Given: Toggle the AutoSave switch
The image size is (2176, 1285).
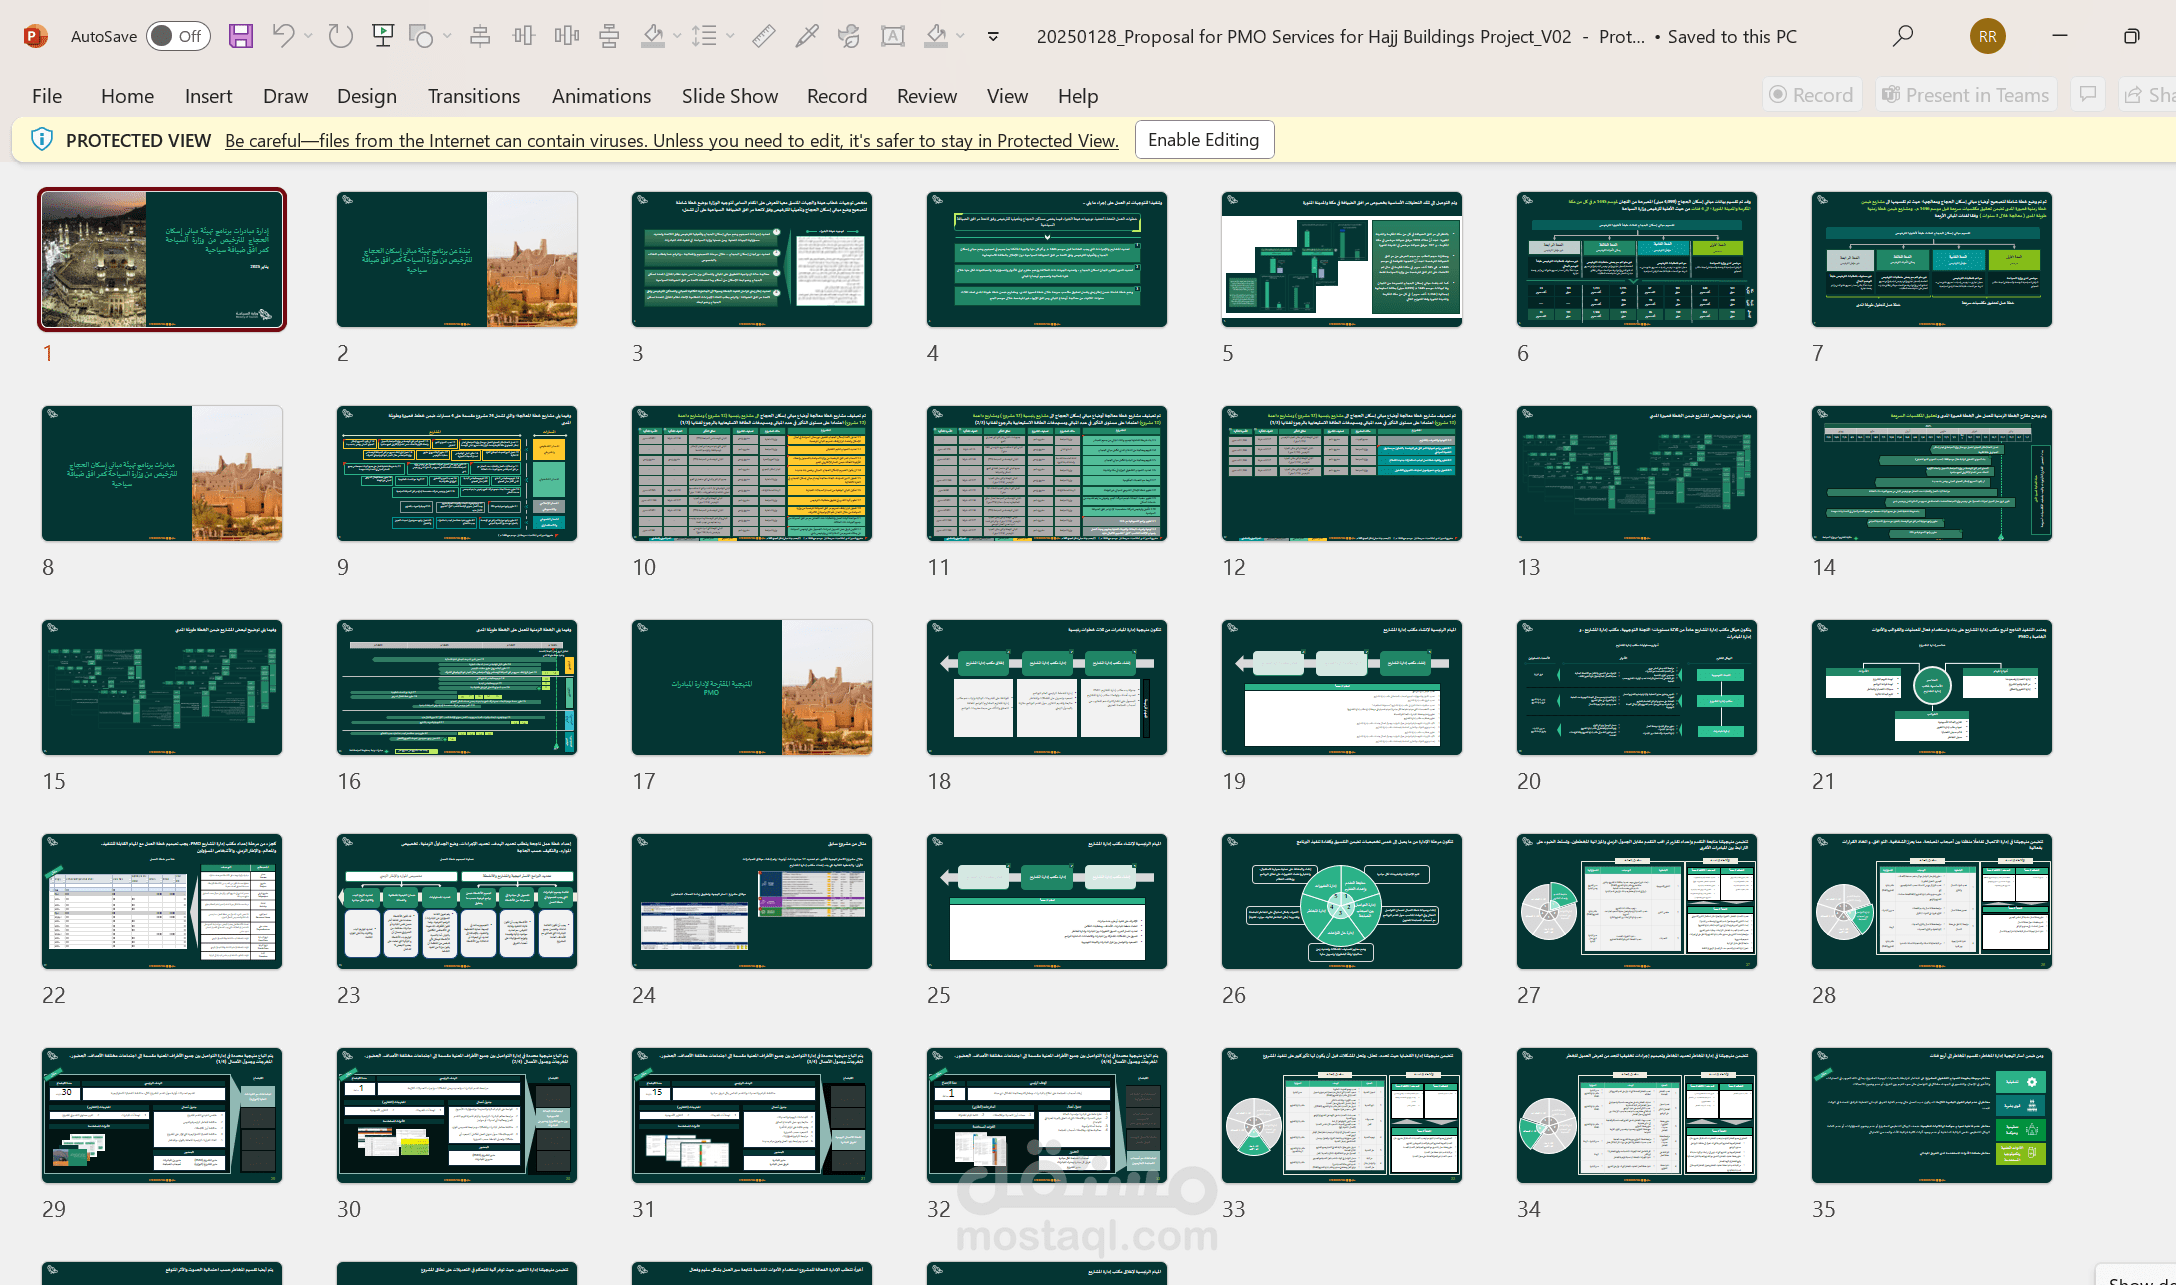Looking at the screenshot, I should point(179,36).
